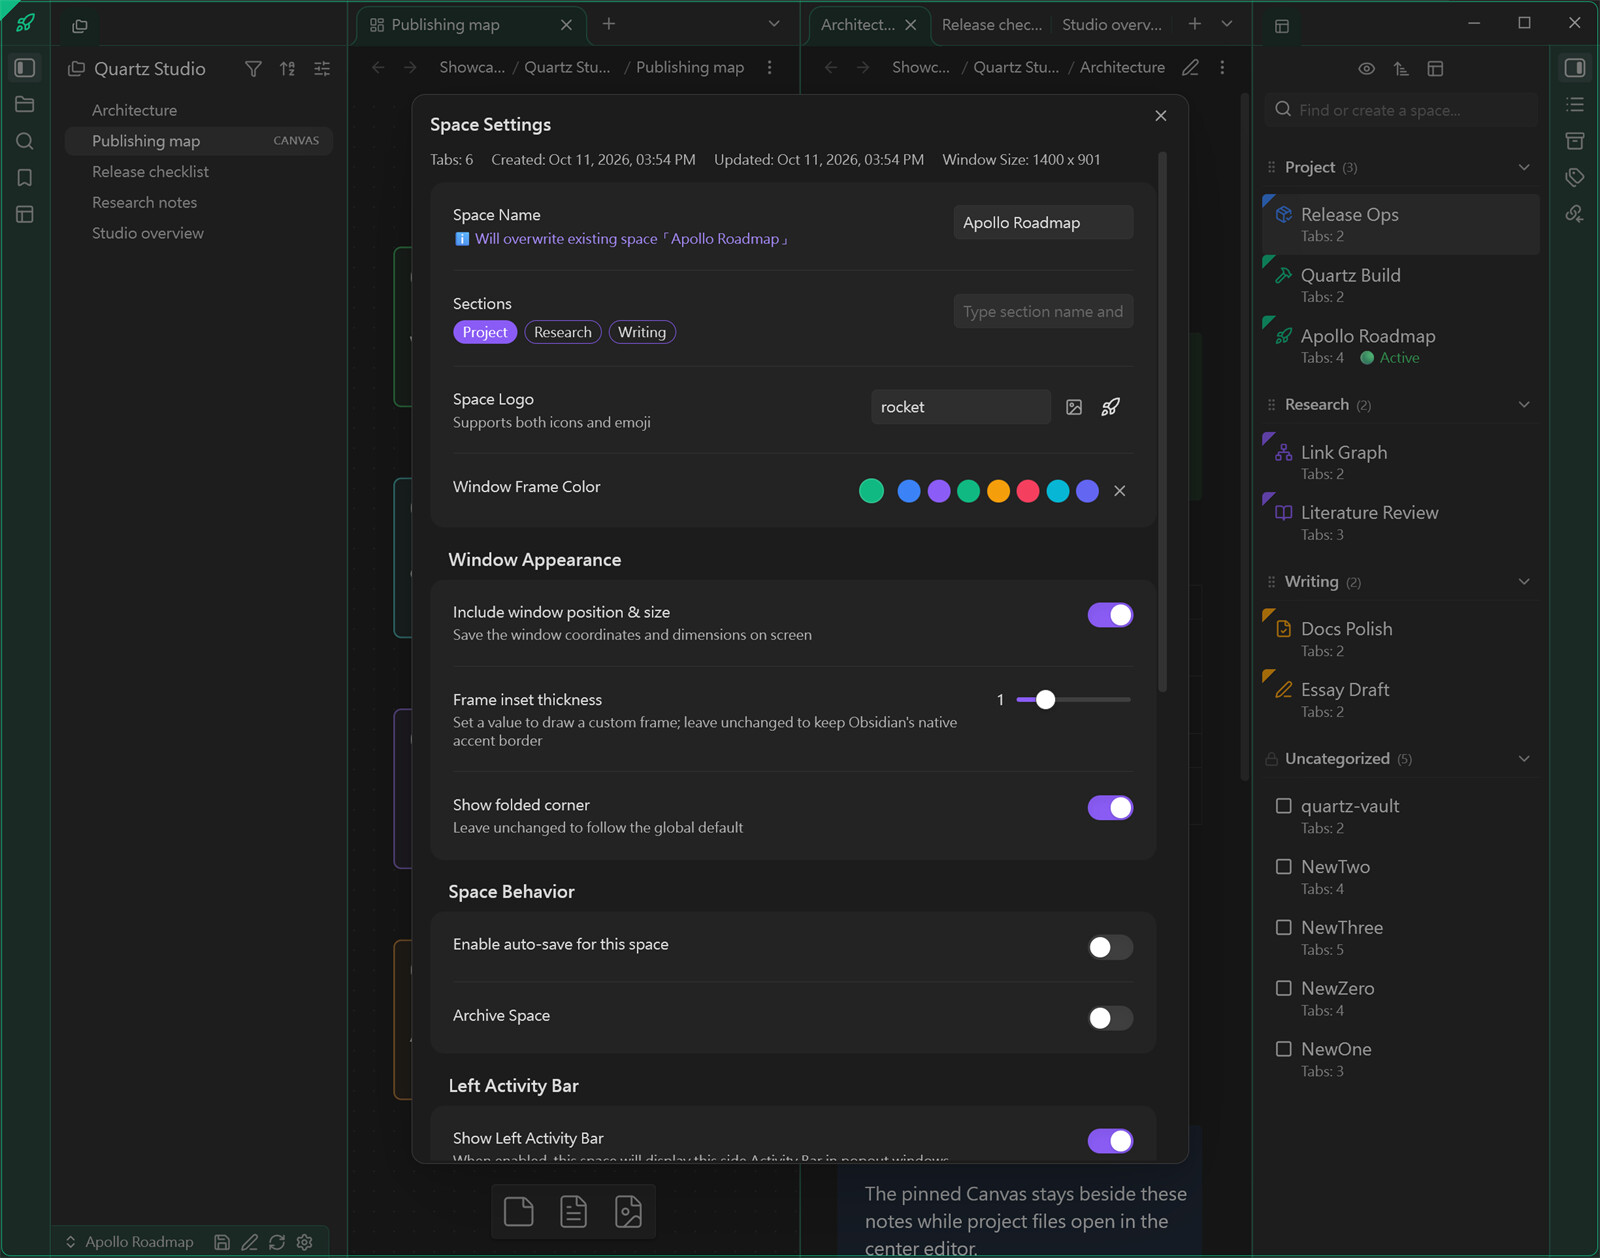
Task: Click the filter icon beside Quartz Studio
Action: tap(253, 69)
